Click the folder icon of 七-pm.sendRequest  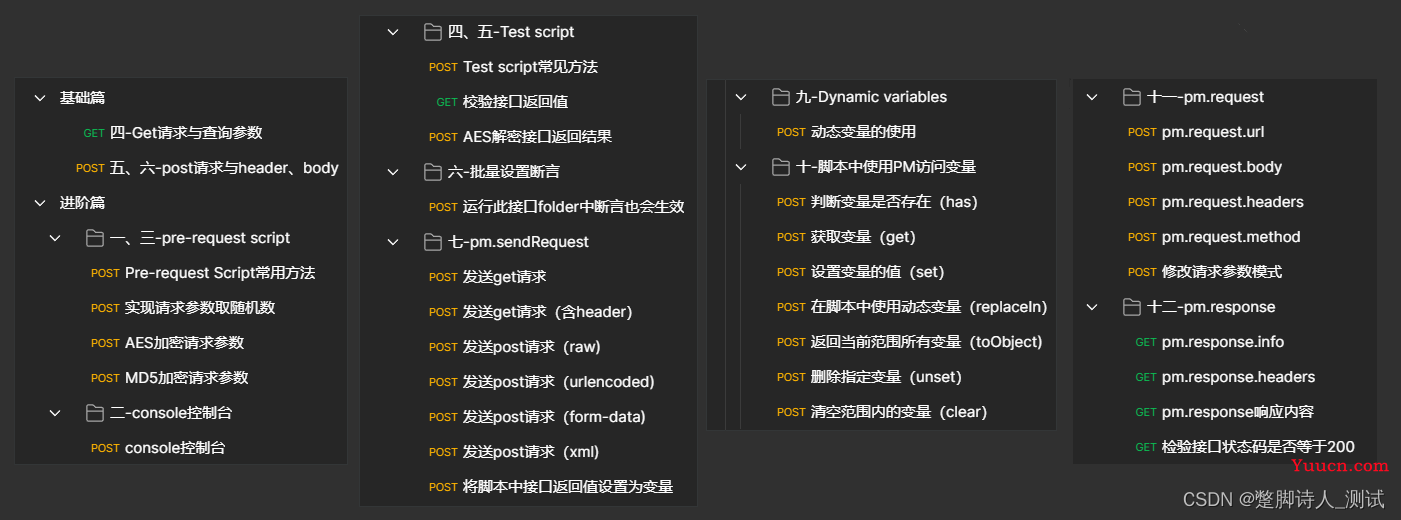click(x=433, y=242)
